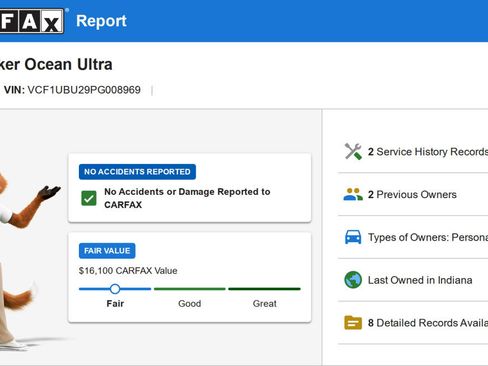The width and height of the screenshot is (488, 366).
Task: Click the Fair label under slider
Action: 115,304
